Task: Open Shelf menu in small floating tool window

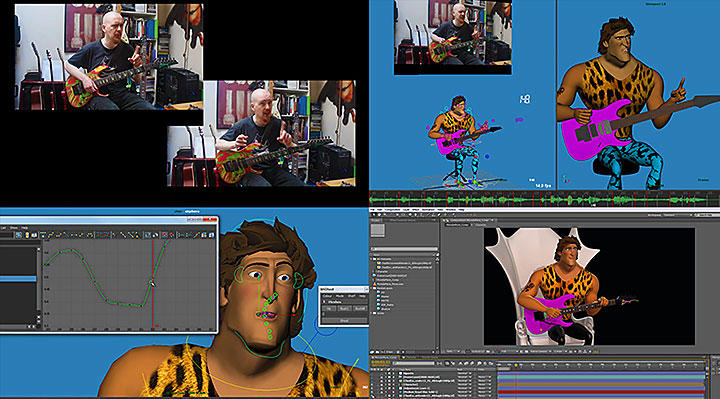Action: [x=351, y=296]
